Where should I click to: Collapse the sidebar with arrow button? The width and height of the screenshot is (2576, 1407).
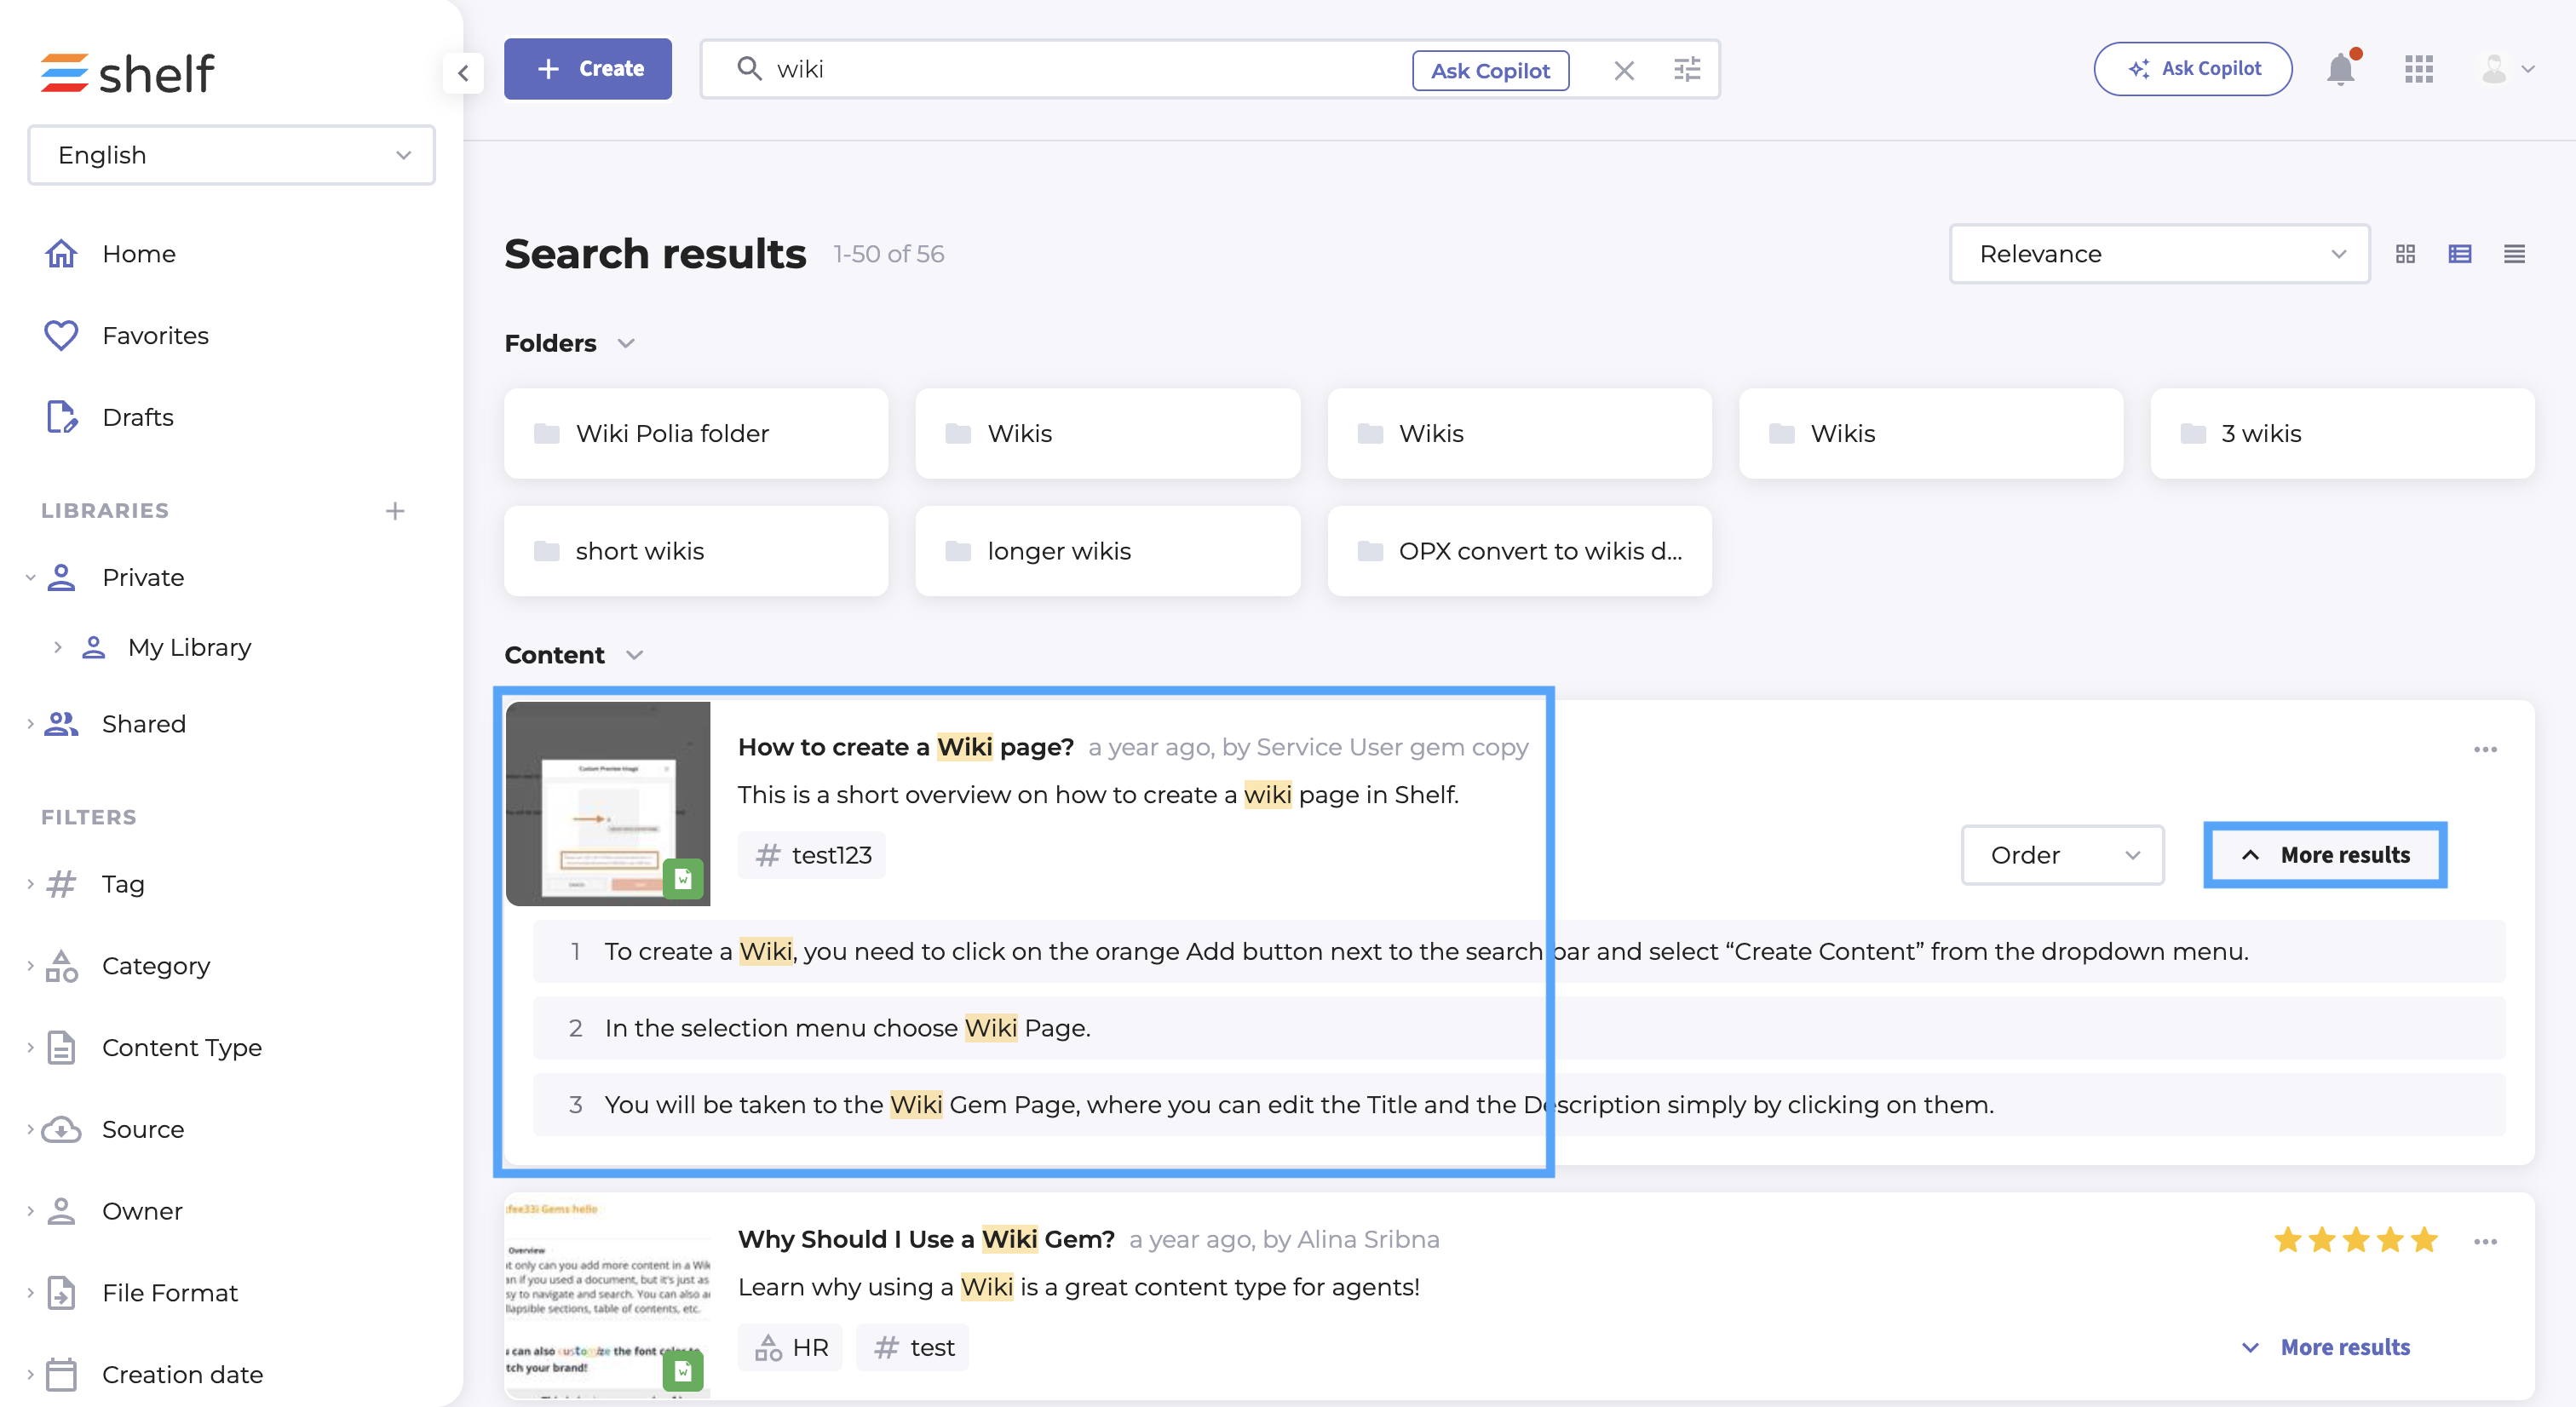click(x=463, y=72)
